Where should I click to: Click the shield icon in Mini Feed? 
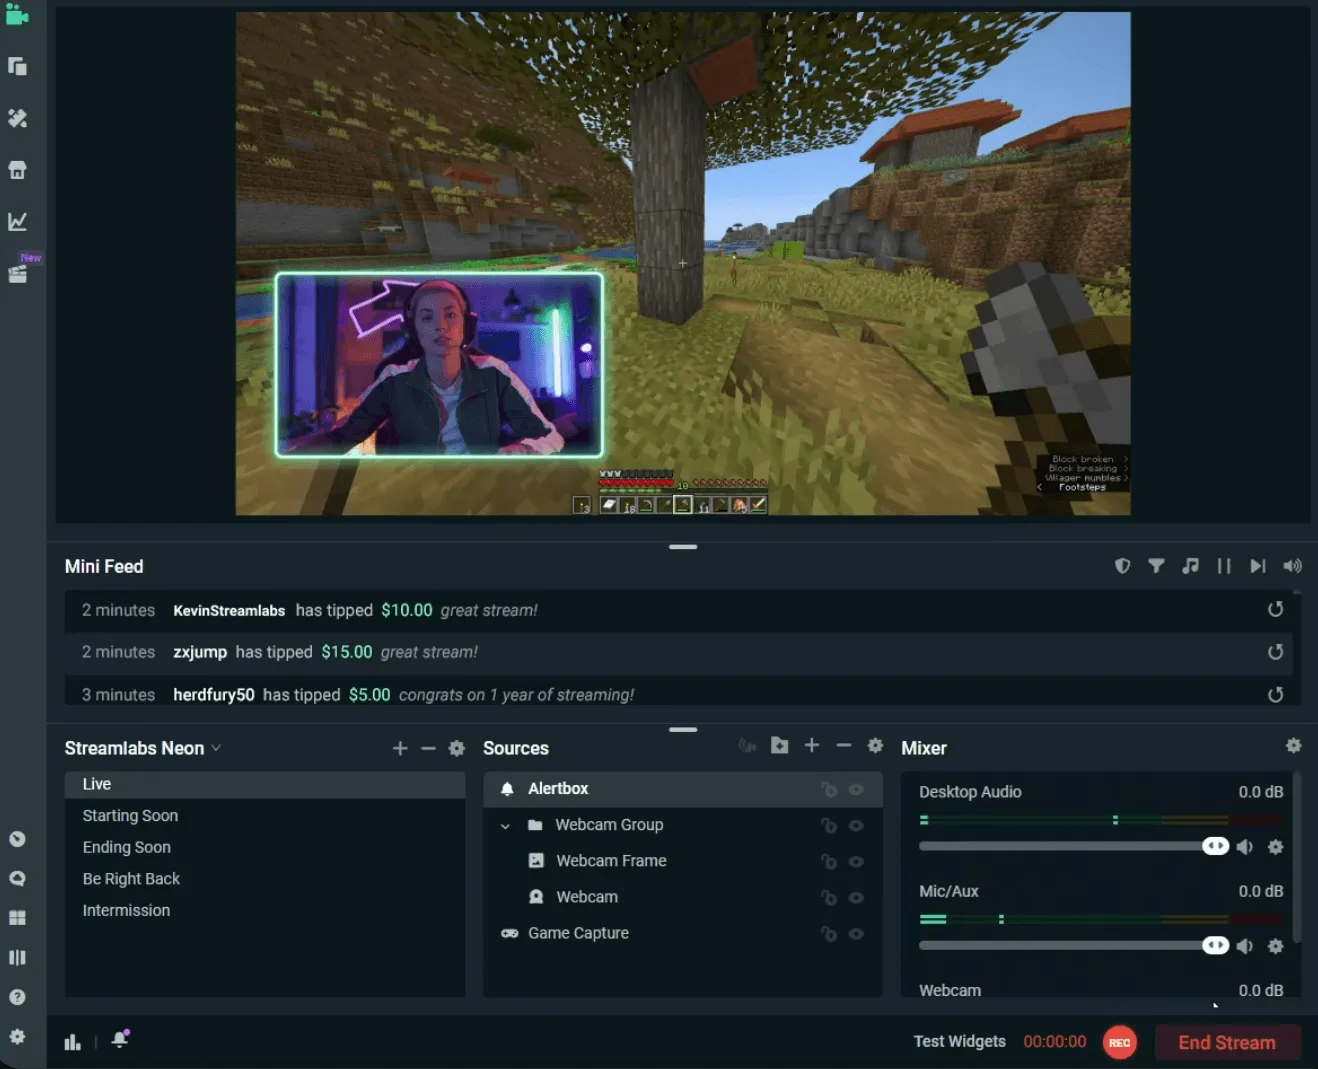point(1123,566)
